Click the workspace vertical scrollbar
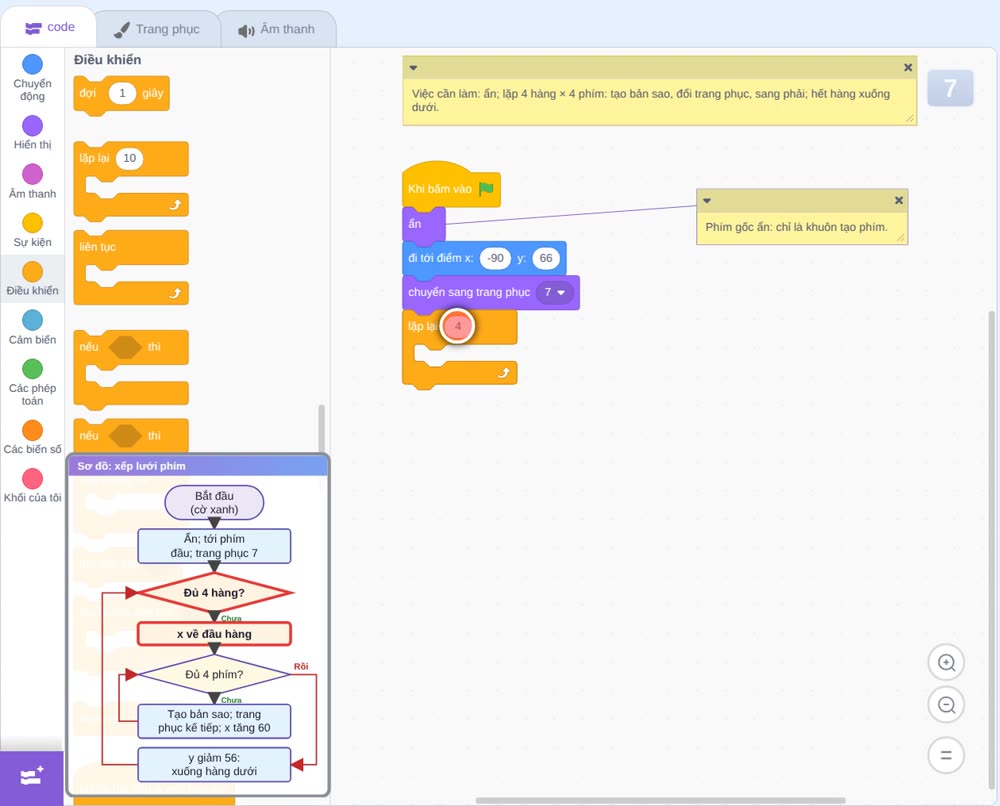1000x806 pixels. [x=991, y=550]
